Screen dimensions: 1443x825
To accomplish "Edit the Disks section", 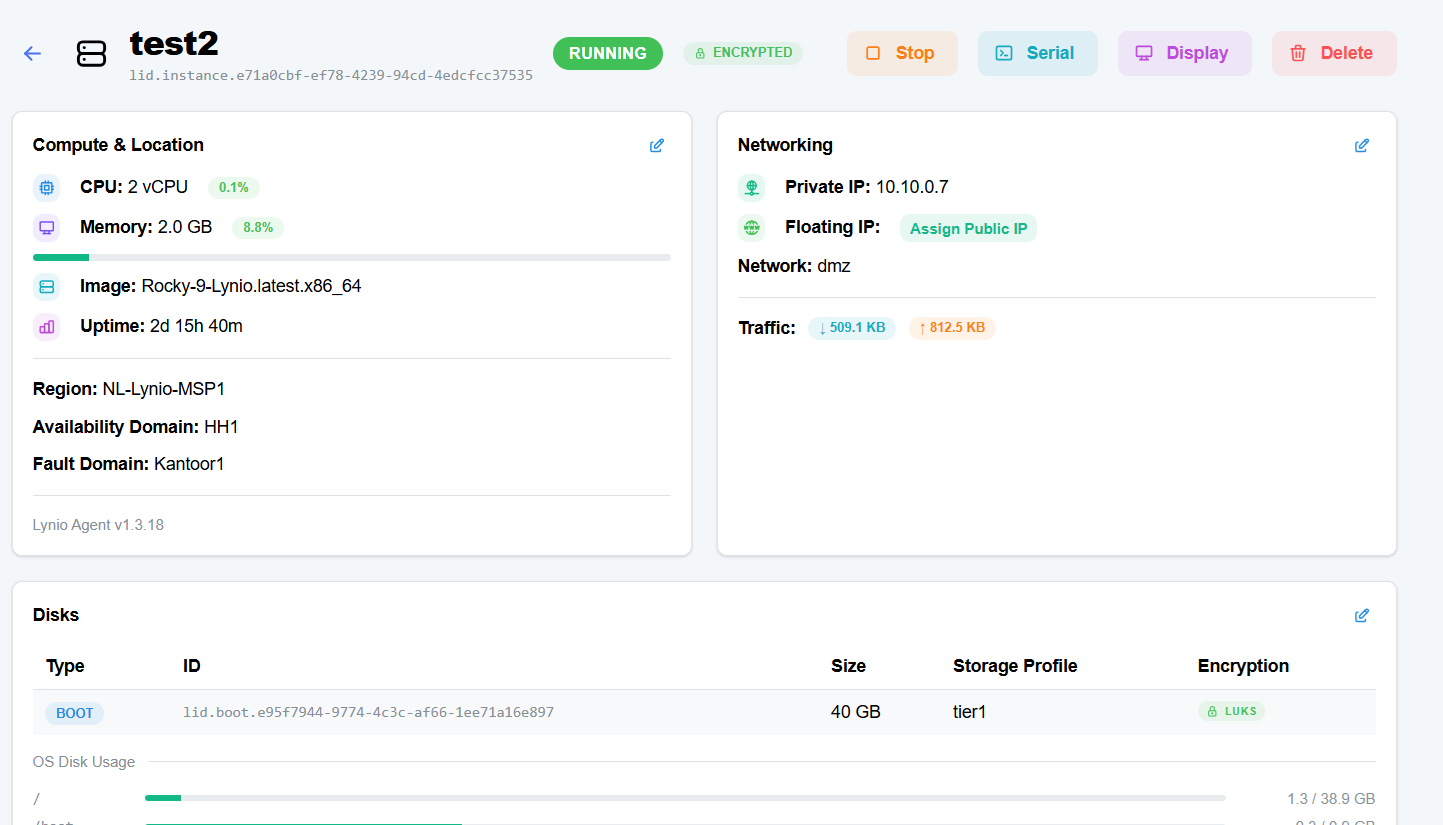I will [1362, 615].
